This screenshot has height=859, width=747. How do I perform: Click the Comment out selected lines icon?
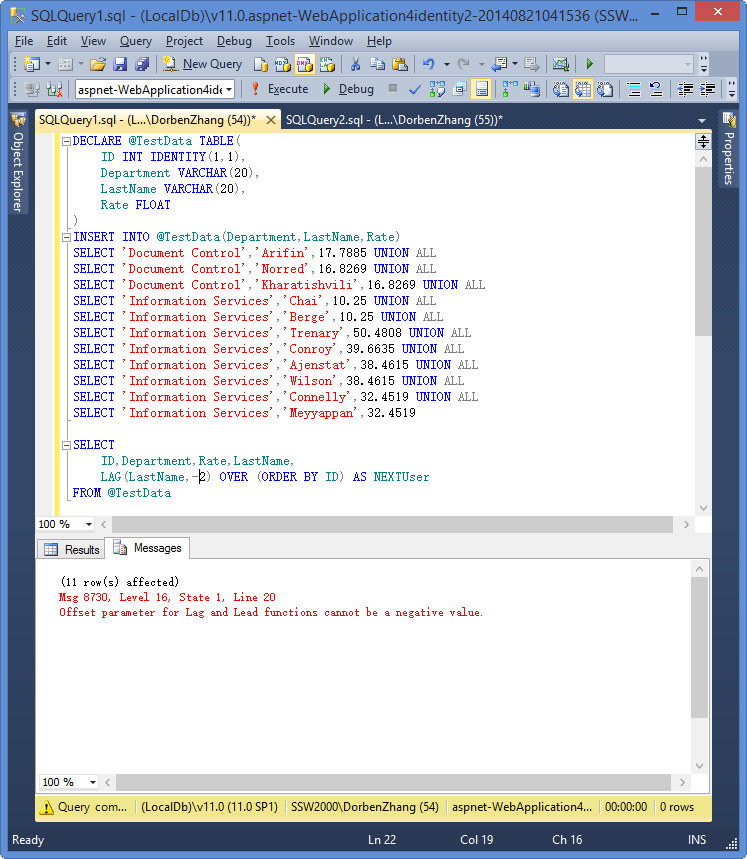pos(634,89)
